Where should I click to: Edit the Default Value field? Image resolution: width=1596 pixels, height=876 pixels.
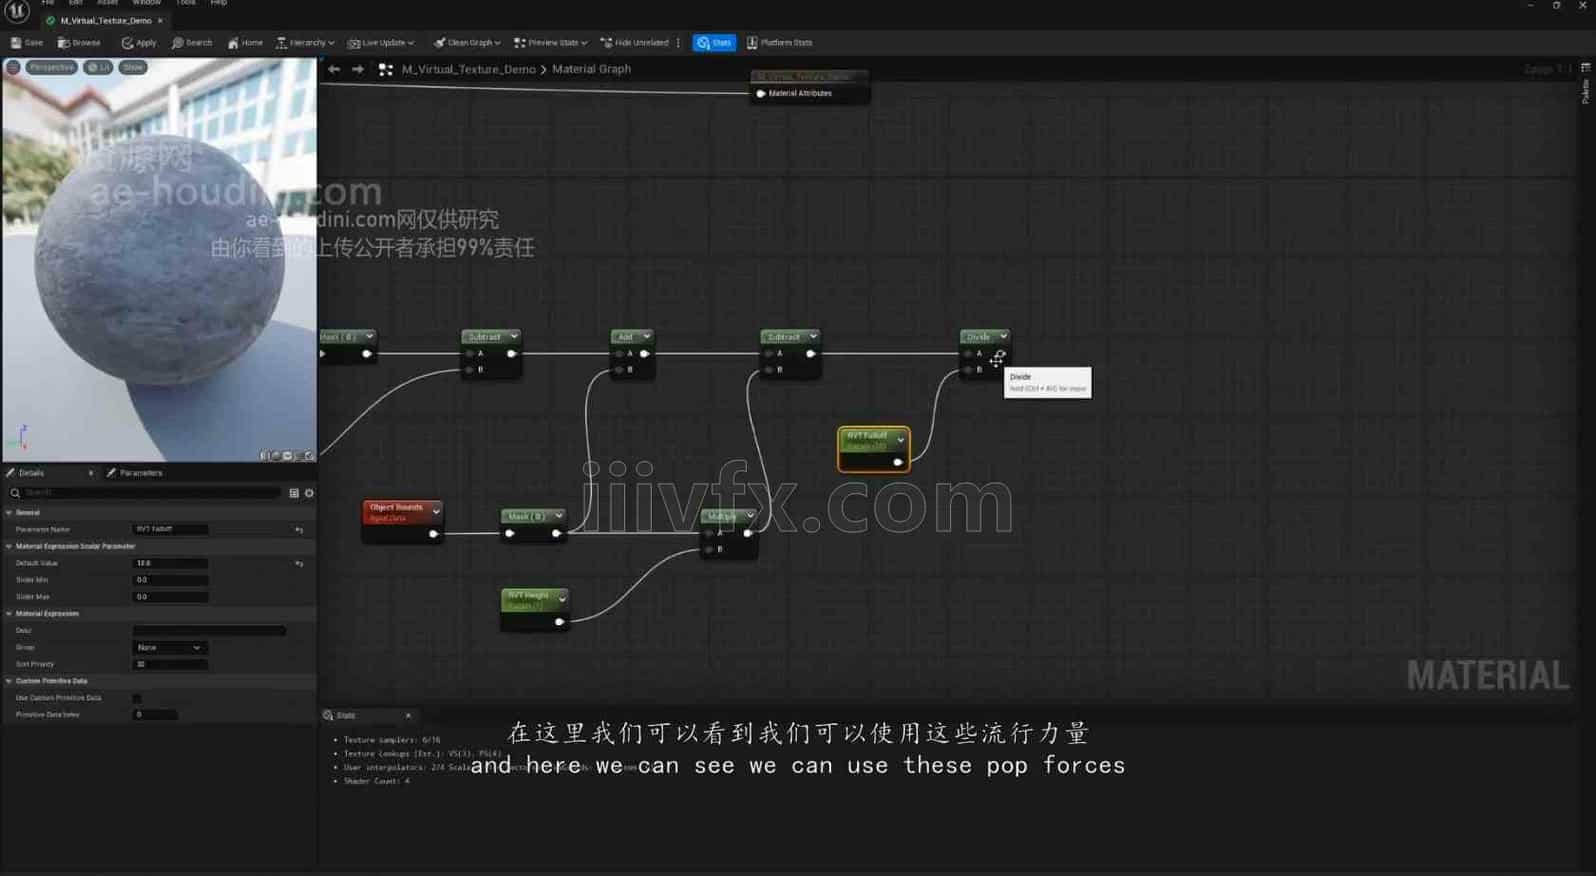[x=171, y=563]
